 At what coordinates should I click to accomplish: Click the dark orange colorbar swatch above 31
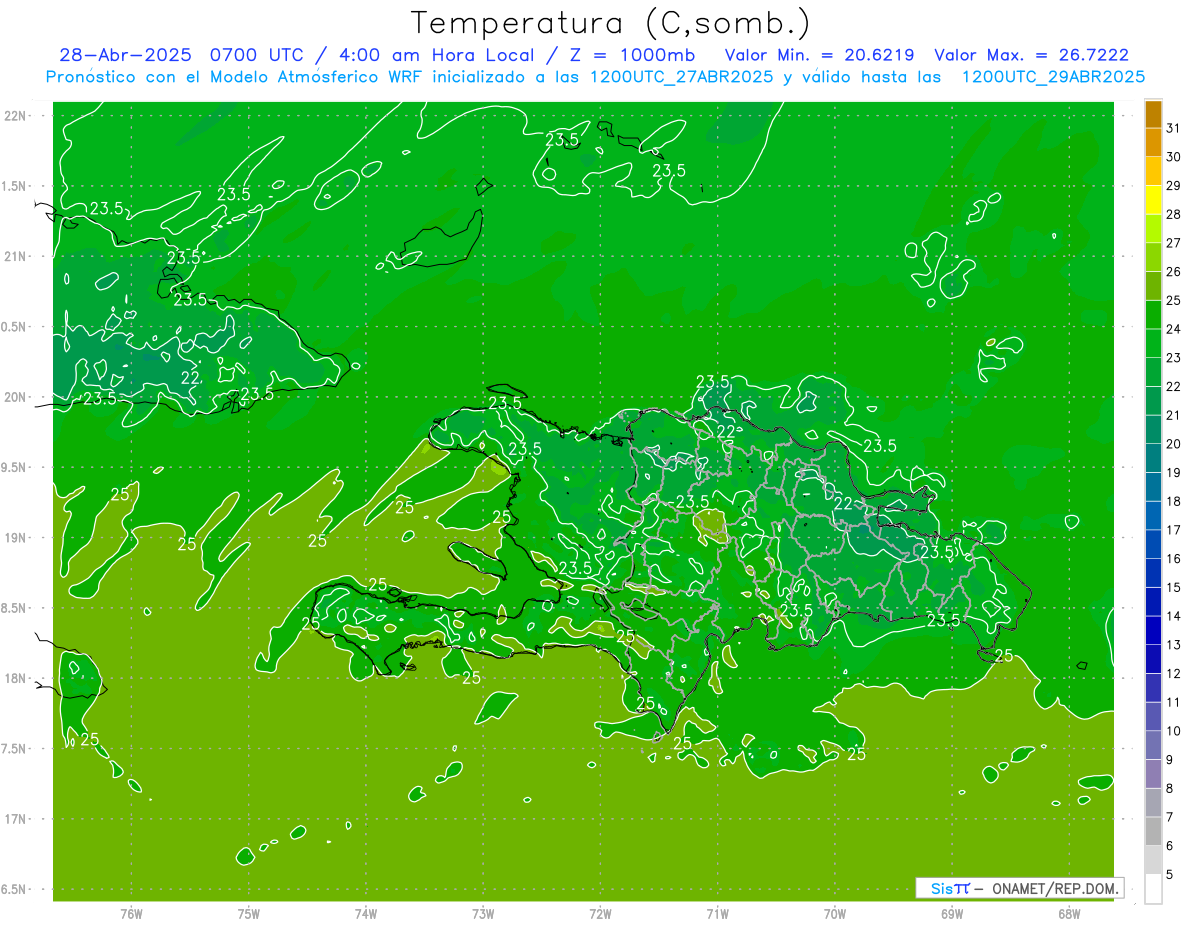point(1153,114)
